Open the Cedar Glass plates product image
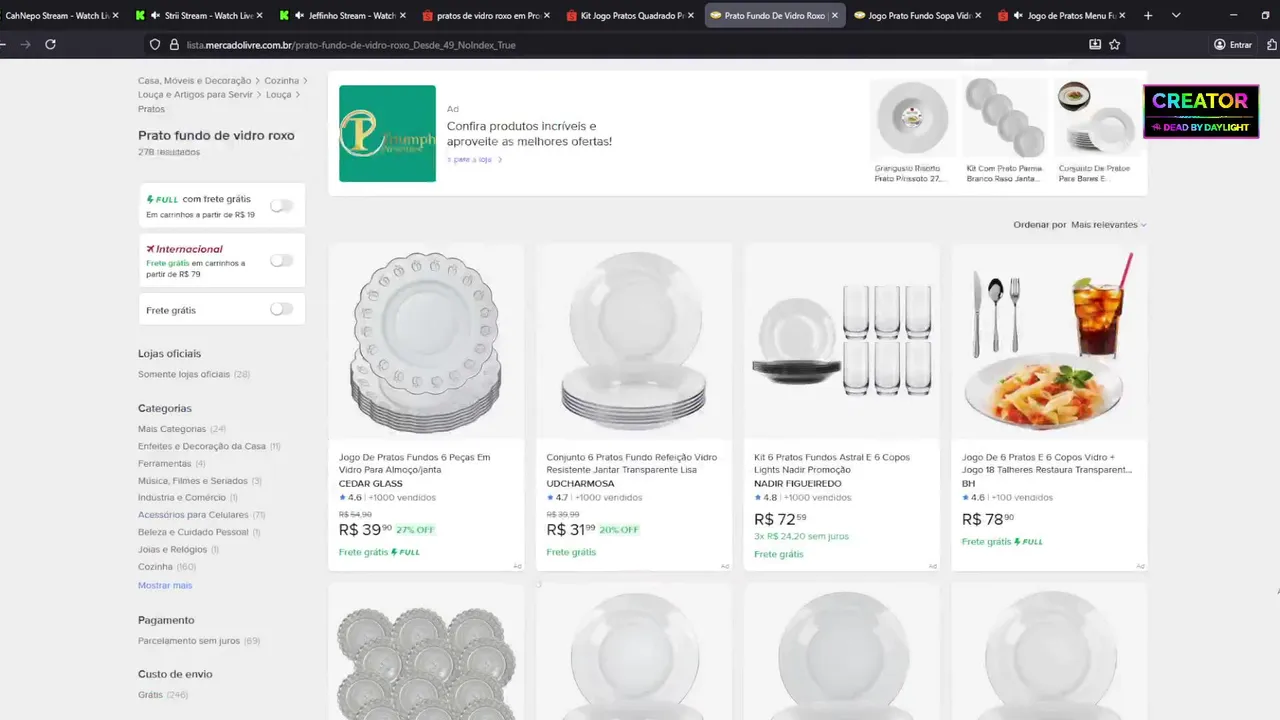The width and height of the screenshot is (1280, 720). [x=426, y=342]
